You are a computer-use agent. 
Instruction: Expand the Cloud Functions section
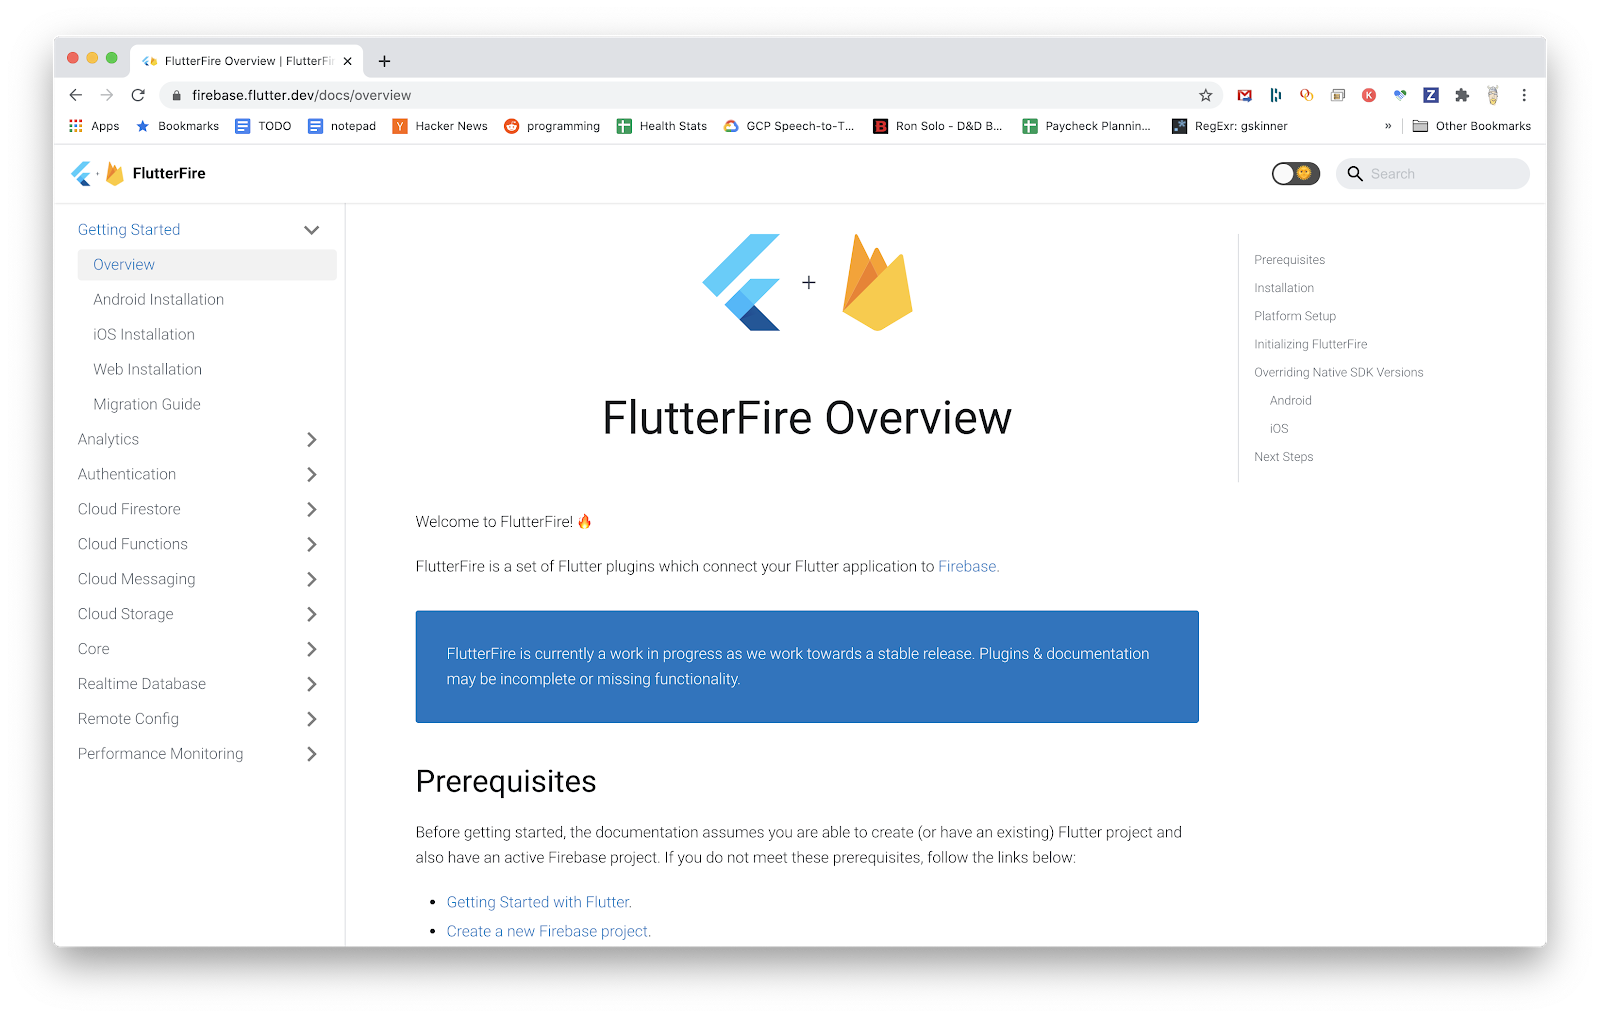(311, 545)
